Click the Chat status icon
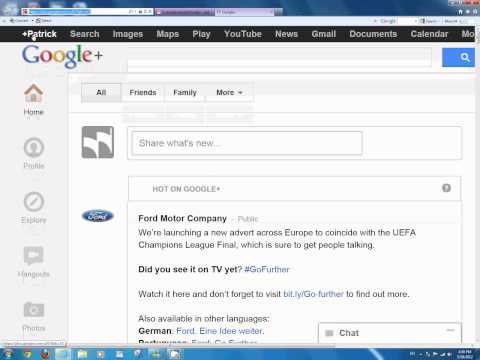 [329, 333]
